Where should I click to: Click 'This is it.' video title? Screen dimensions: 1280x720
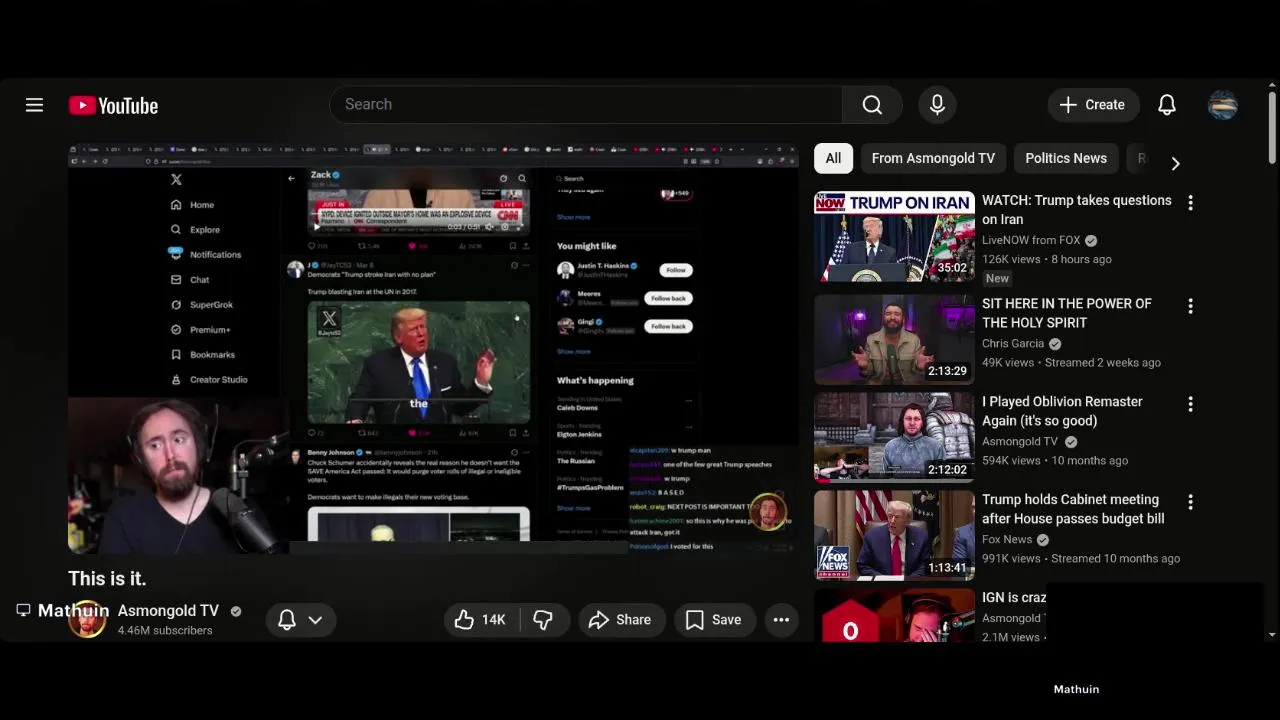[x=107, y=579]
